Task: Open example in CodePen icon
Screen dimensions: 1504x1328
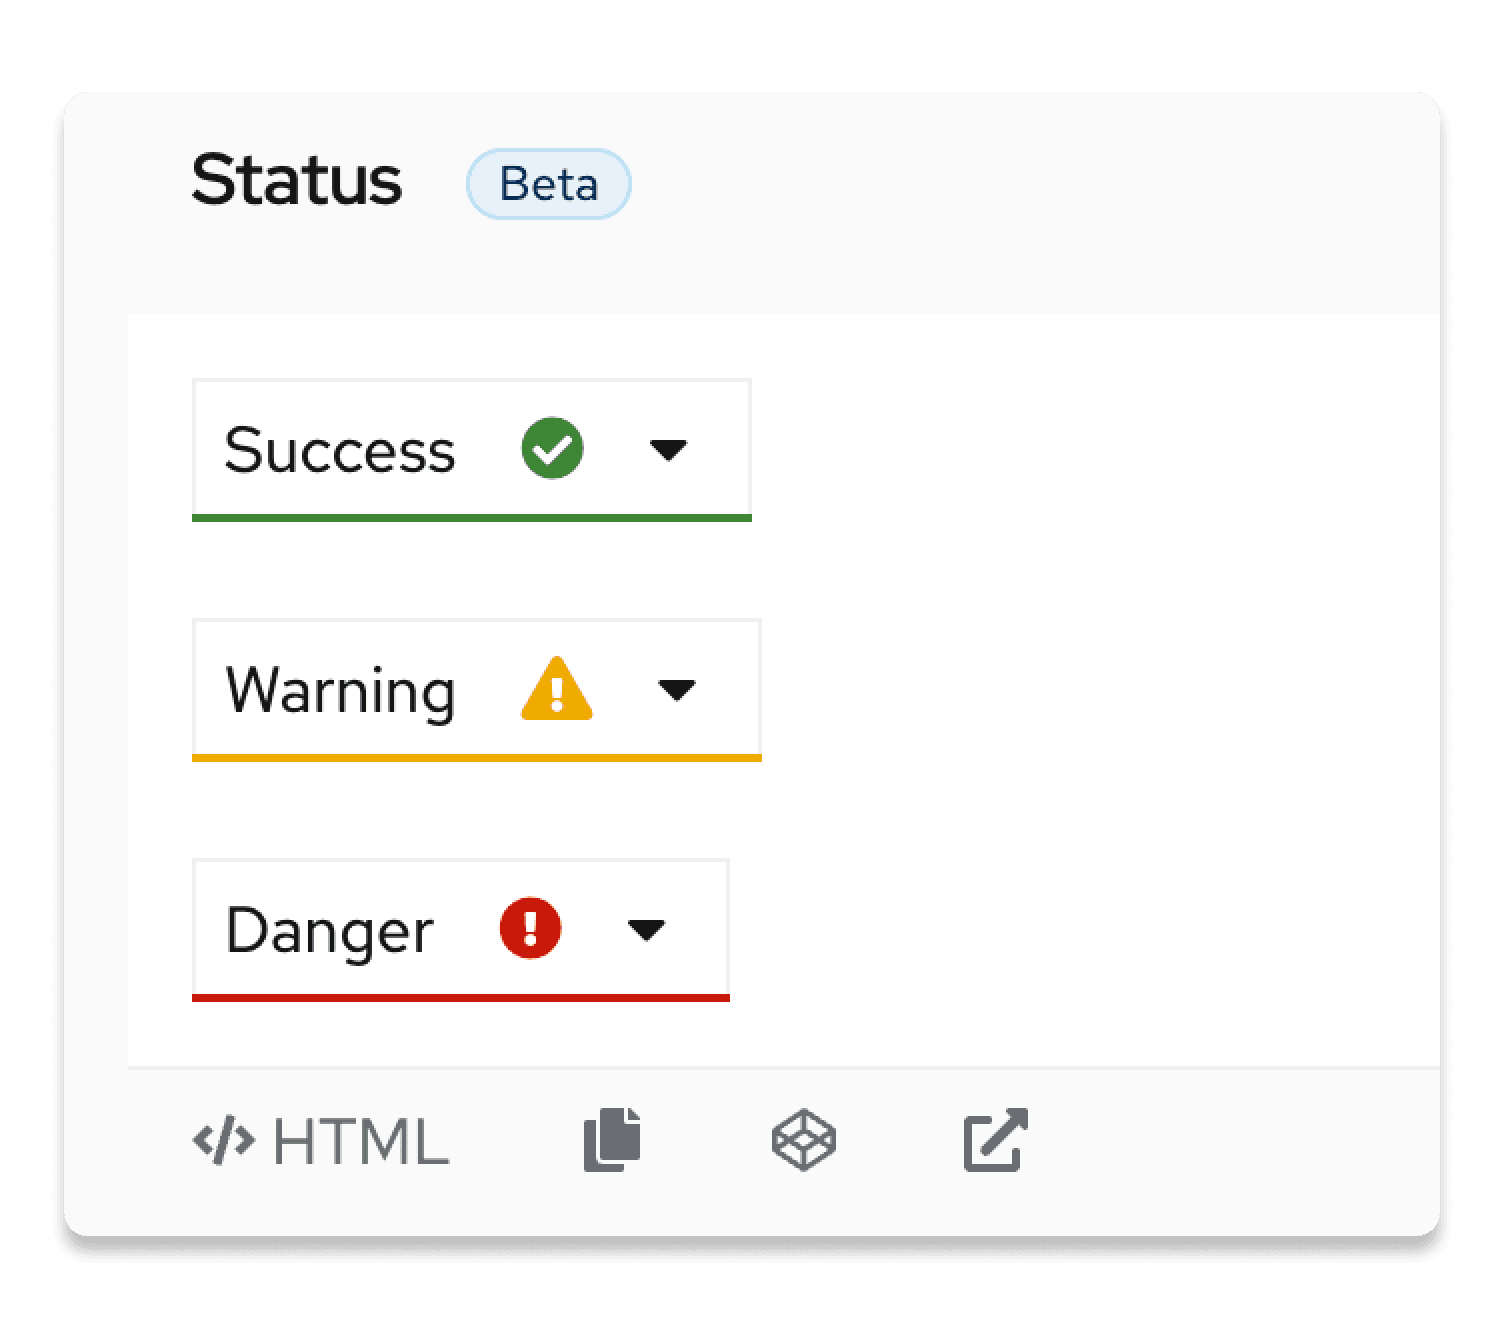Action: click(803, 1140)
